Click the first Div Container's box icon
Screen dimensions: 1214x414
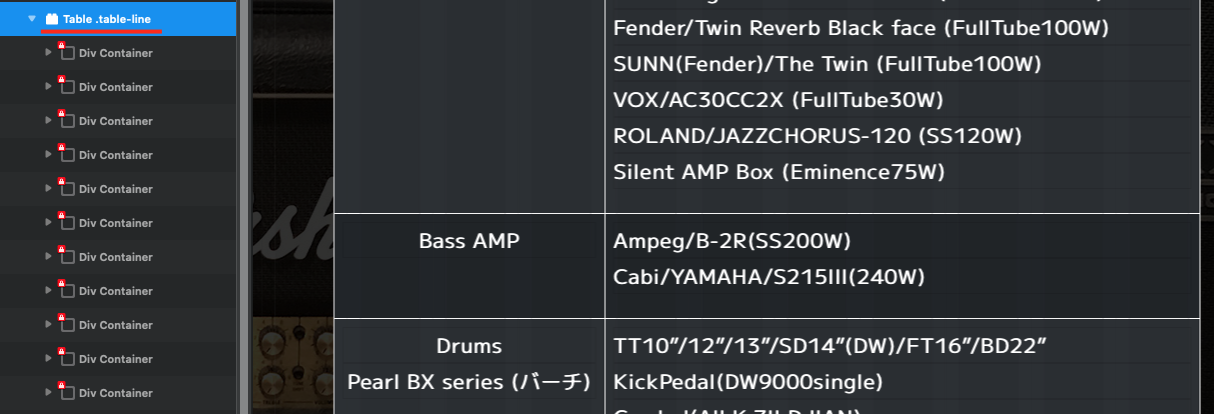coord(68,54)
